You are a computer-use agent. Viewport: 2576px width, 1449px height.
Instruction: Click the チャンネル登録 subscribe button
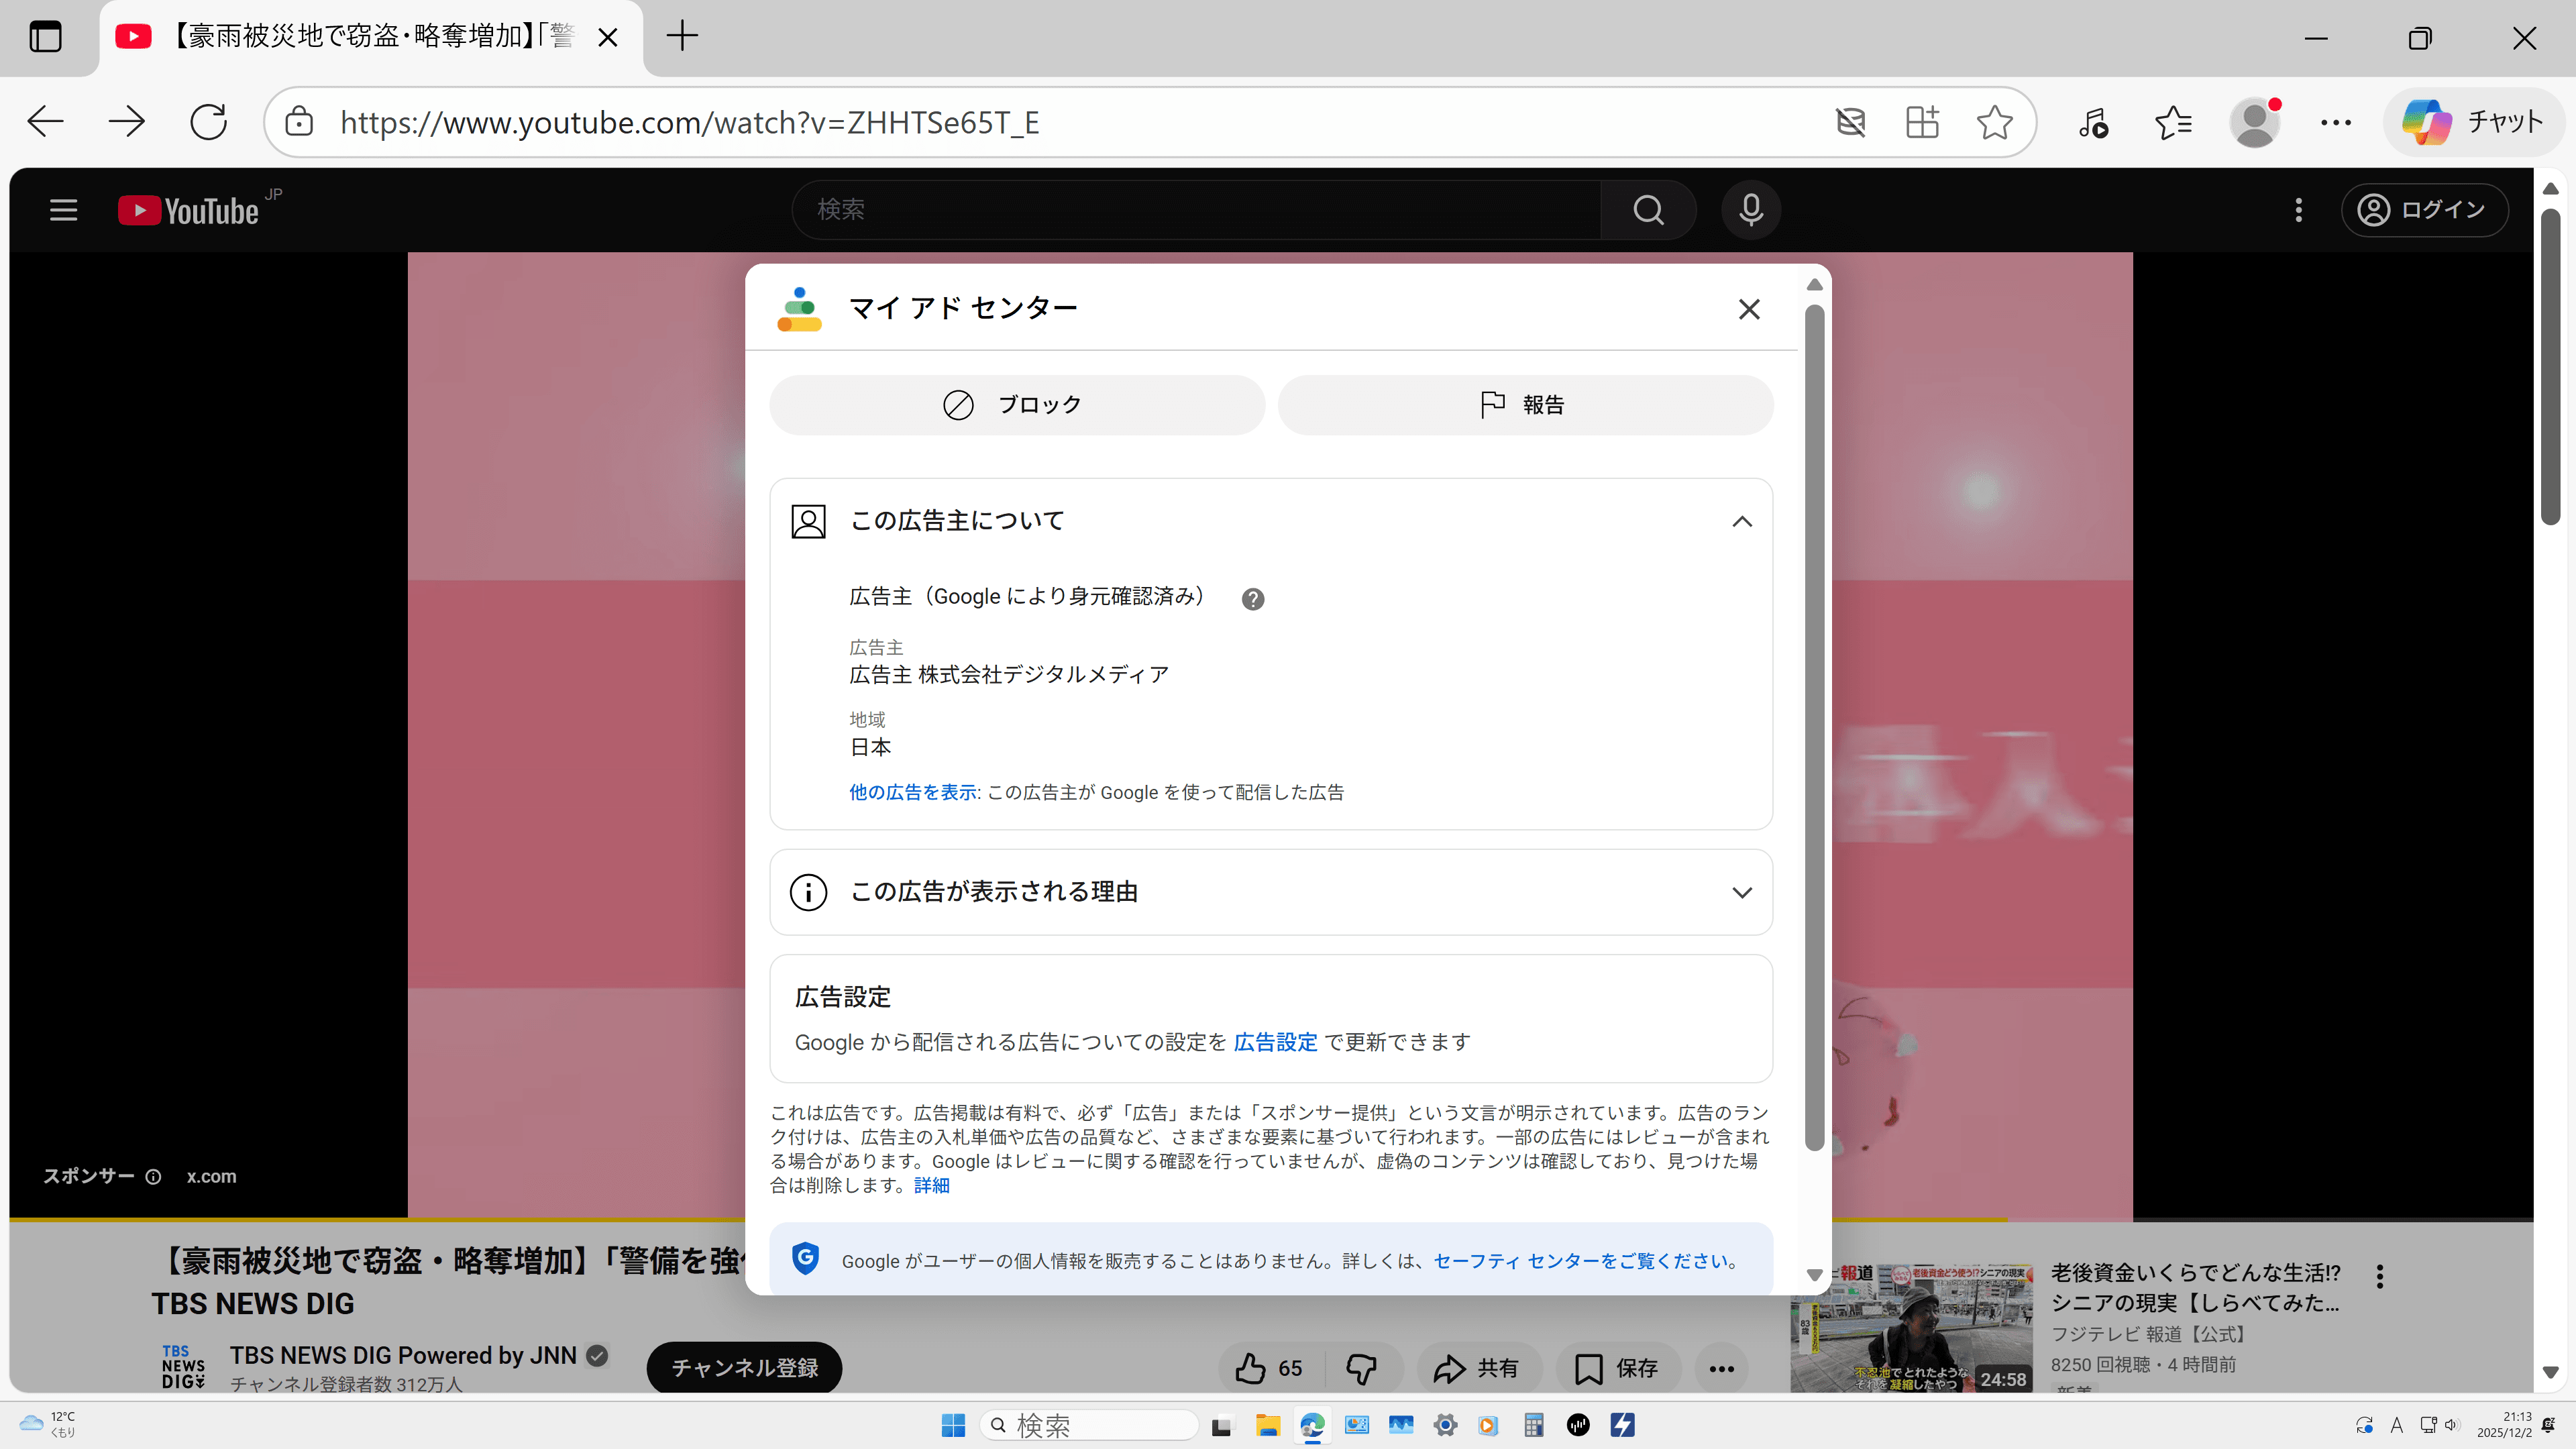pyautogui.click(x=744, y=1368)
